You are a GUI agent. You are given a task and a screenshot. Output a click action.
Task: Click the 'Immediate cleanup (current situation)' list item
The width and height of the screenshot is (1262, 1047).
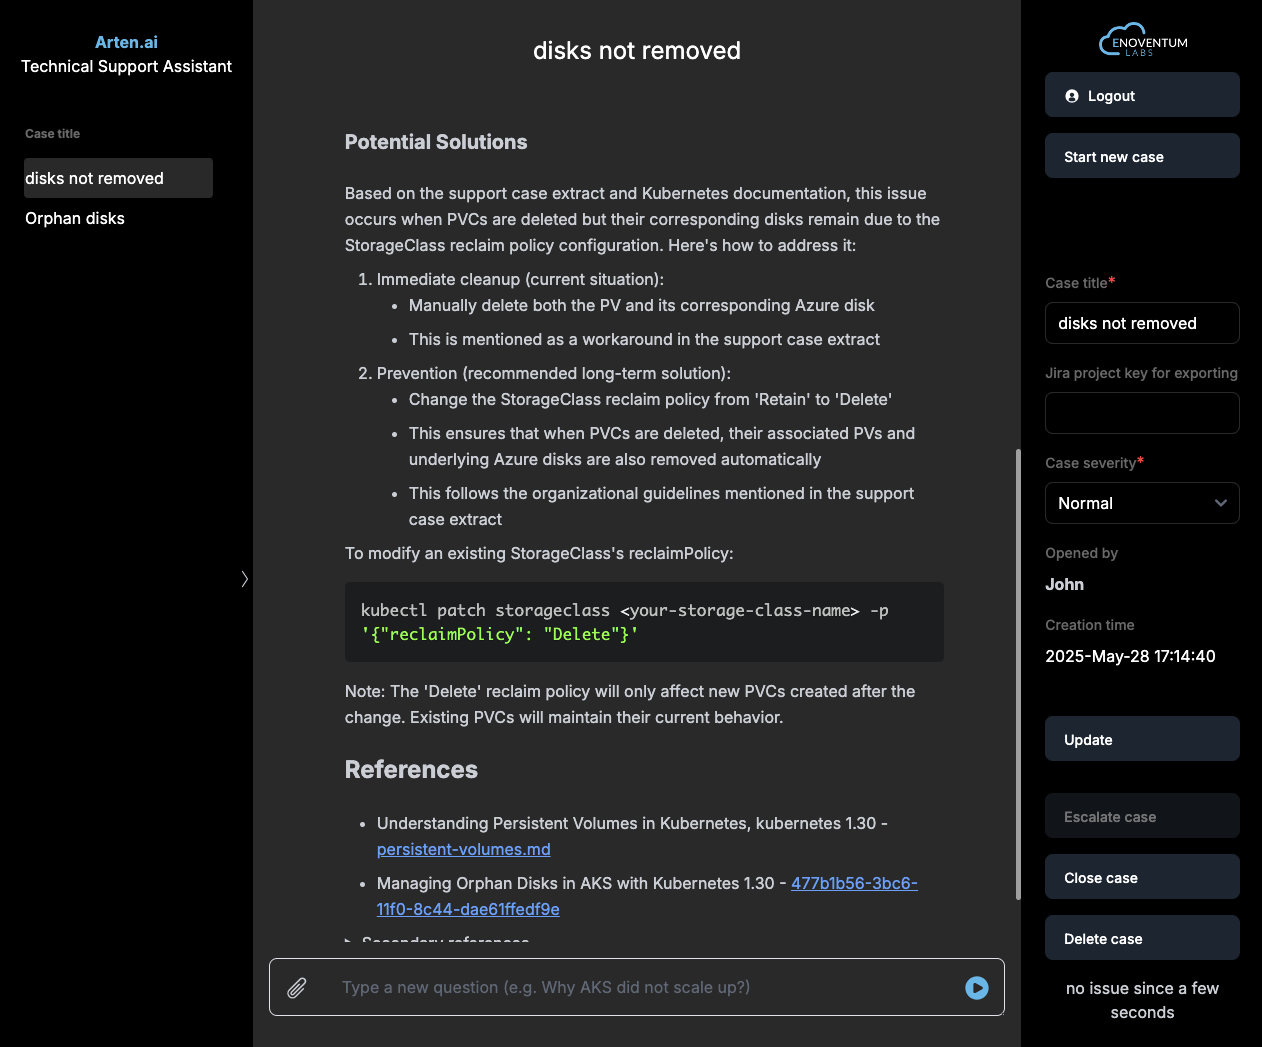point(520,279)
